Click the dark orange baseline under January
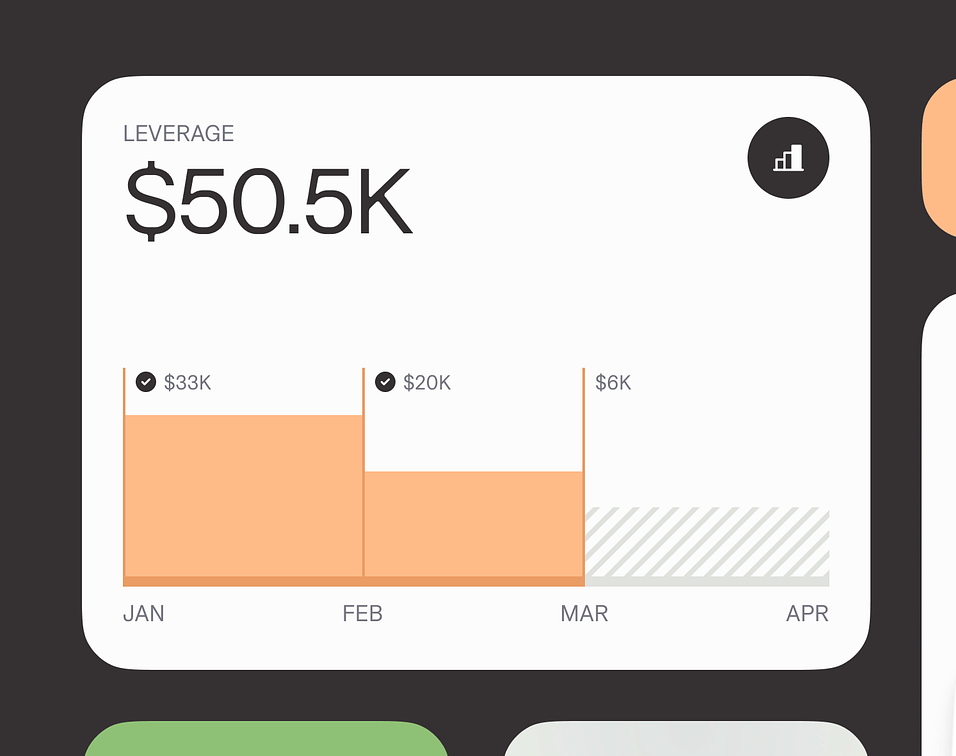The image size is (956, 756). tap(243, 581)
